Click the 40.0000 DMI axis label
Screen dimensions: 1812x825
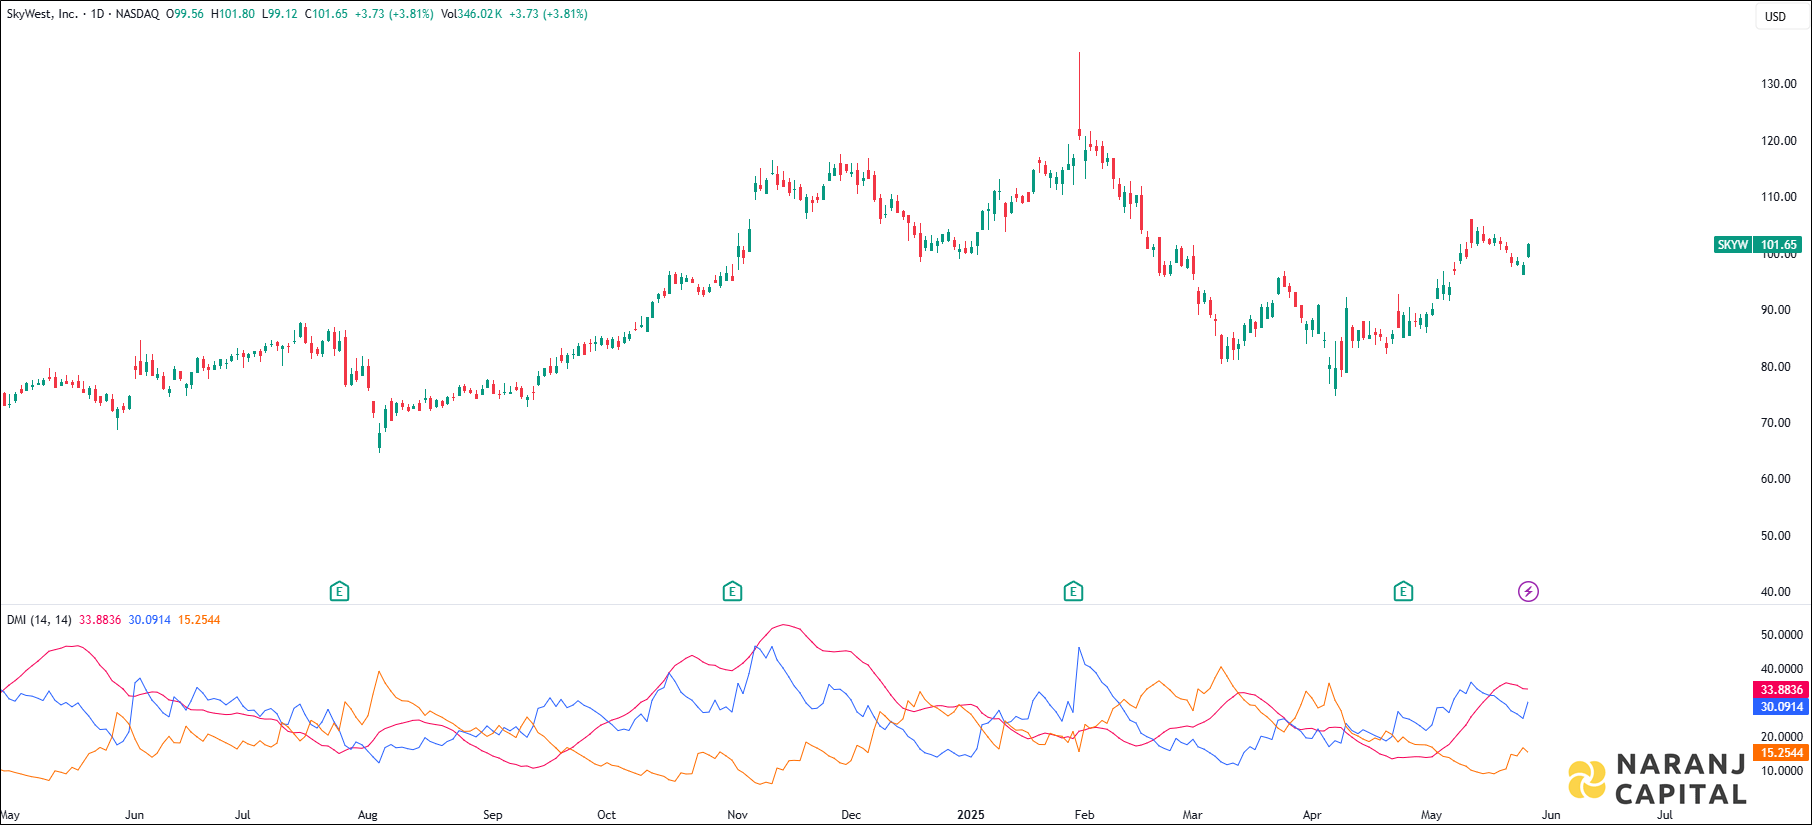tap(1782, 669)
